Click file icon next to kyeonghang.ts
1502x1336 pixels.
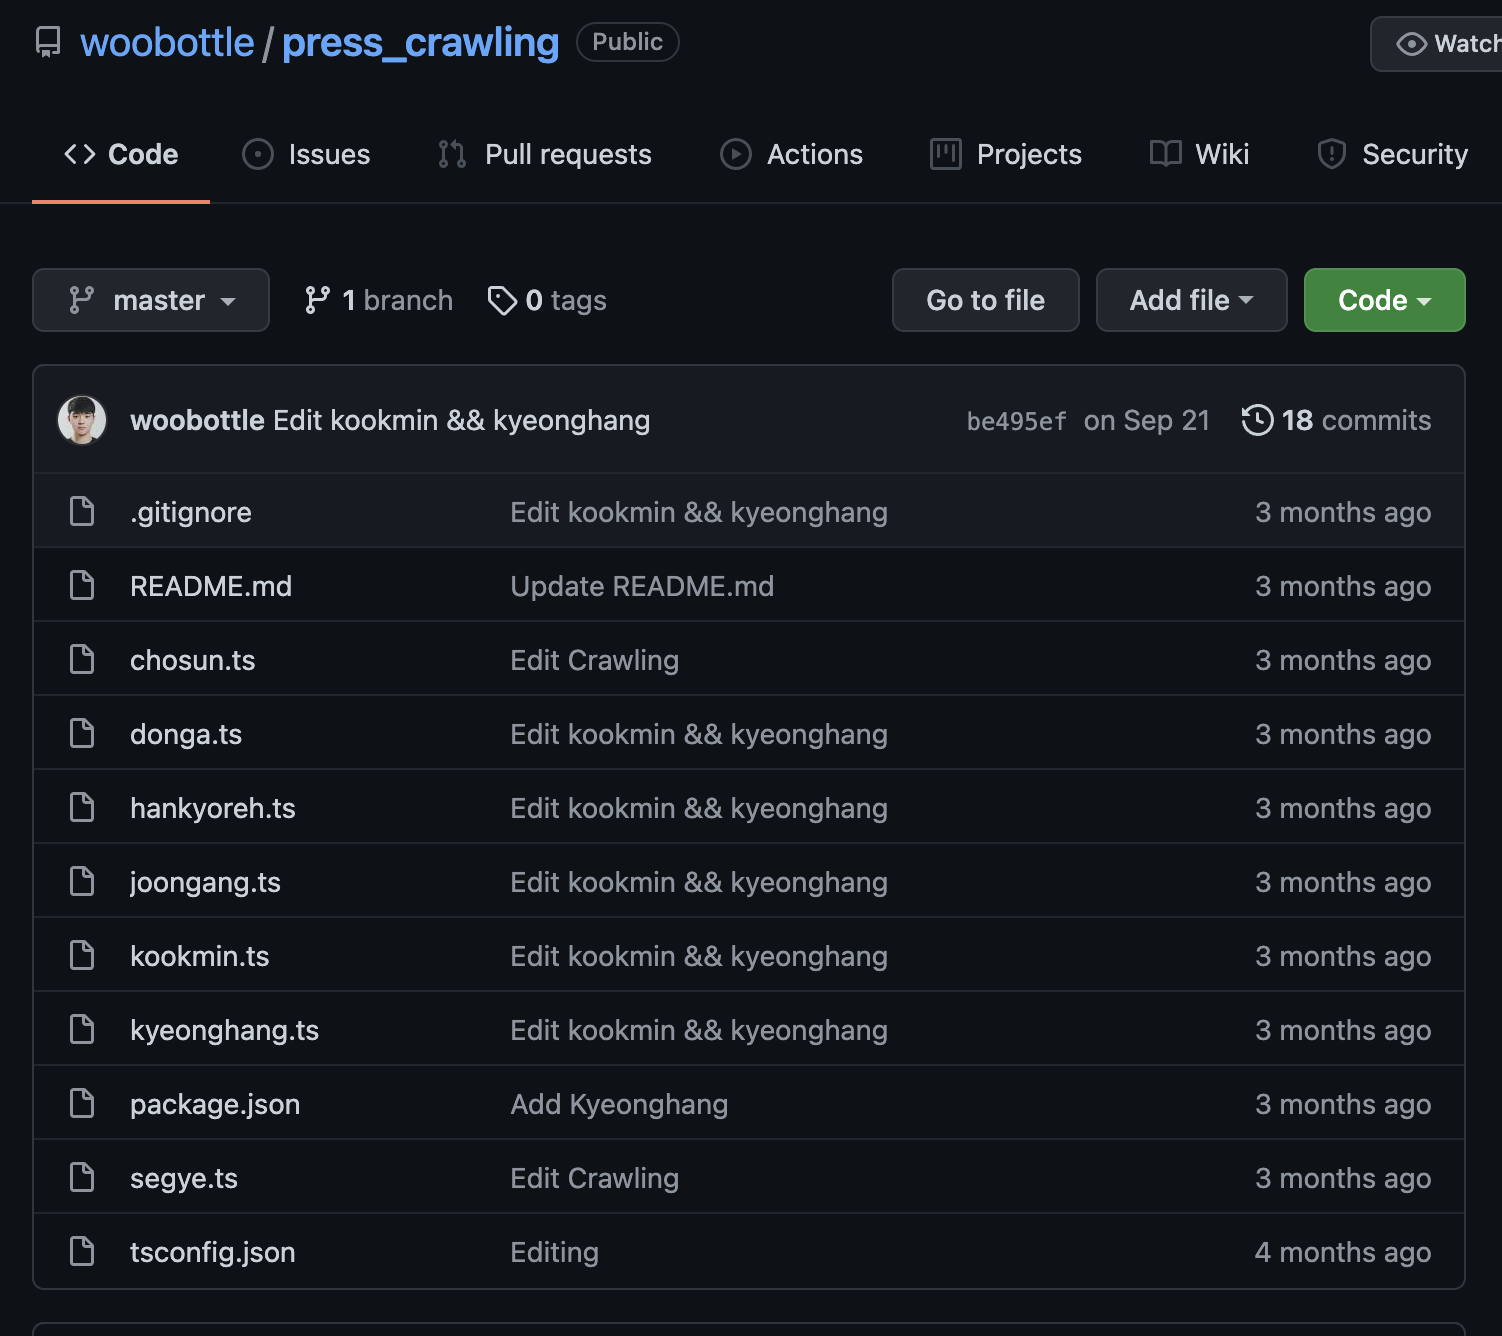pyautogui.click(x=82, y=1029)
